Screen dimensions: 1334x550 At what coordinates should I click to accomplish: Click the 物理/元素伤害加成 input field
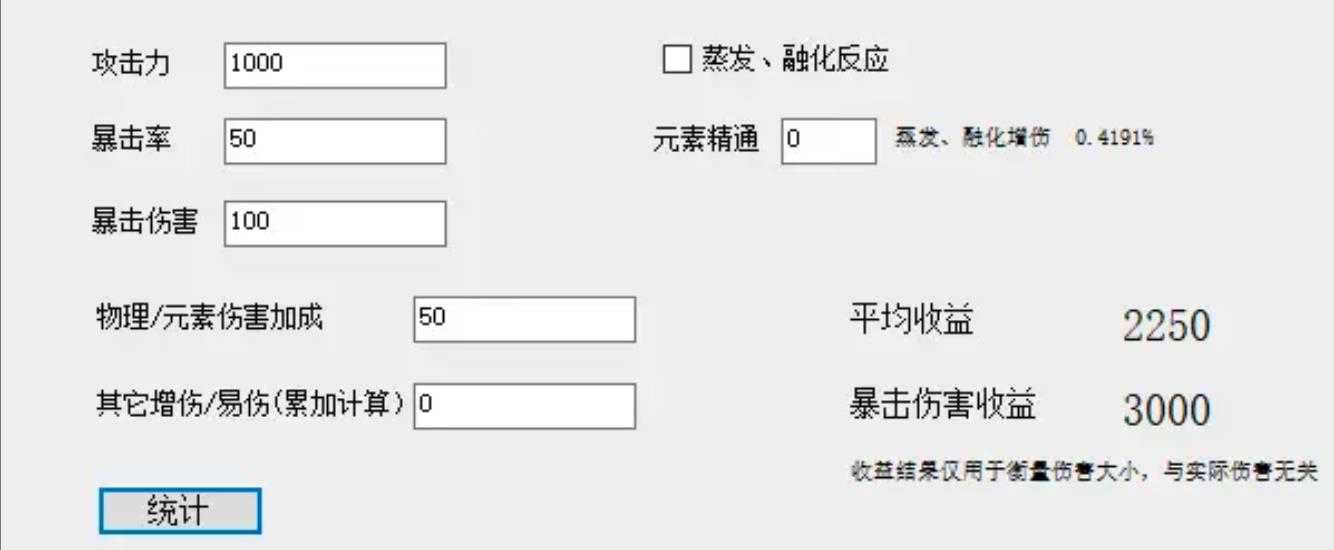point(524,319)
